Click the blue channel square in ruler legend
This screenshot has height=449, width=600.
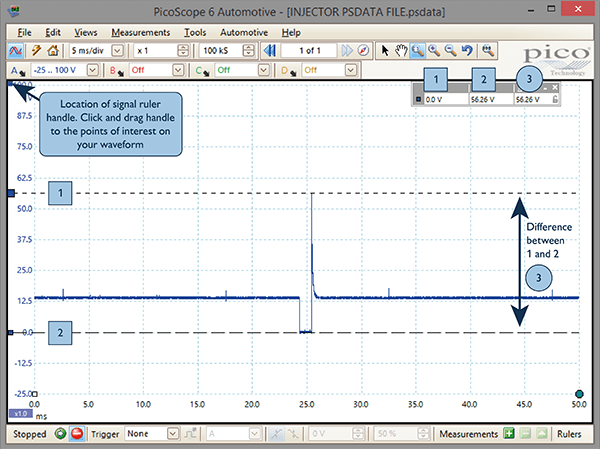[418, 100]
